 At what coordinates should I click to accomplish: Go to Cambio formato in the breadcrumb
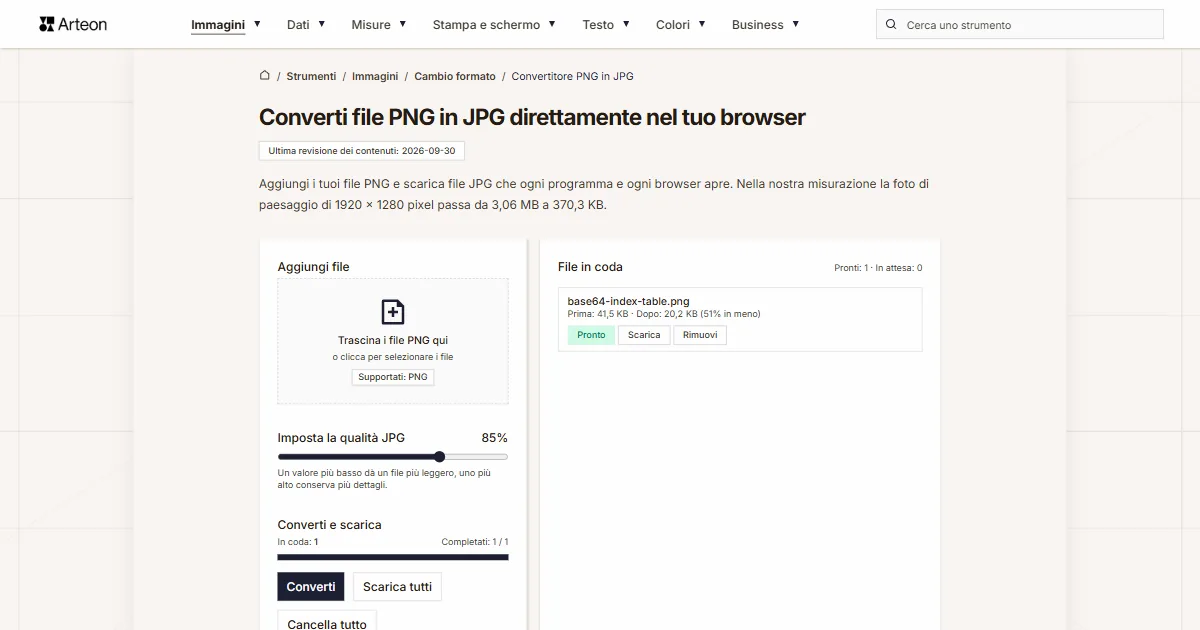click(455, 76)
